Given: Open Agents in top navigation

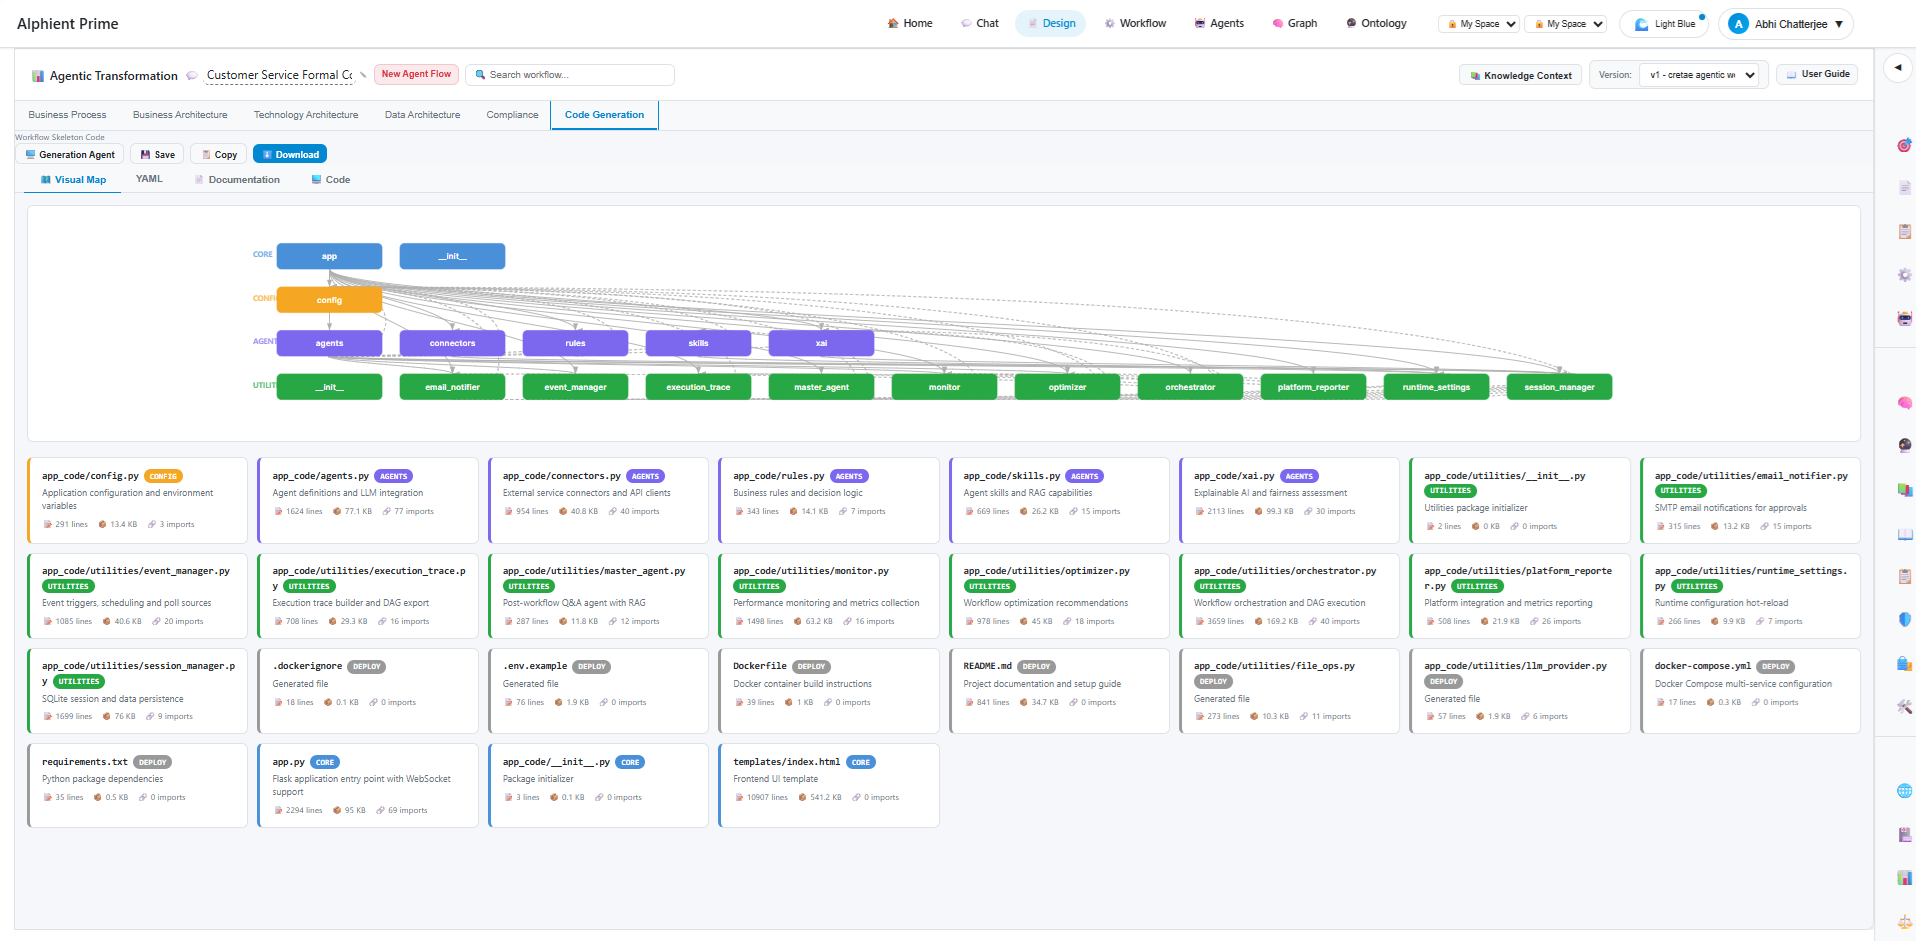Looking at the screenshot, I should (1219, 23).
